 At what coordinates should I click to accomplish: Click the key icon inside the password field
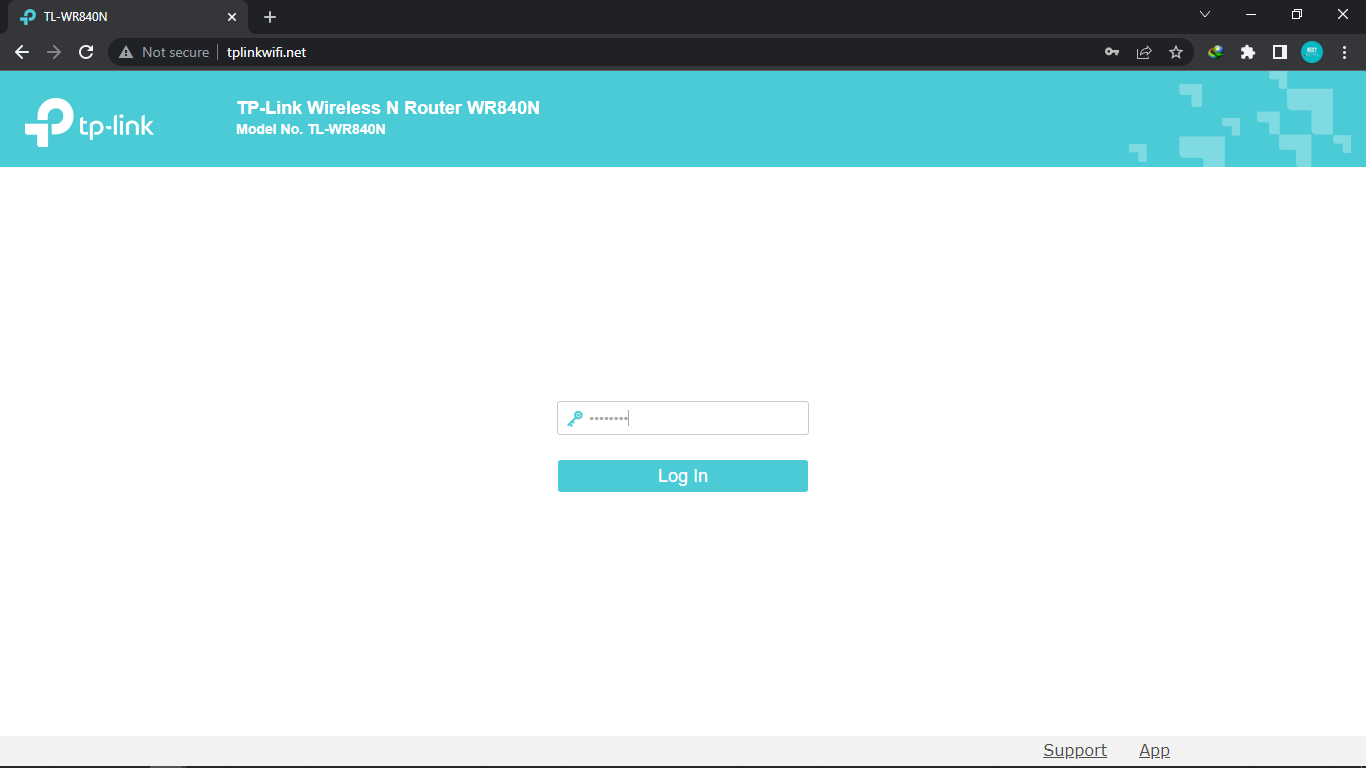click(x=574, y=419)
